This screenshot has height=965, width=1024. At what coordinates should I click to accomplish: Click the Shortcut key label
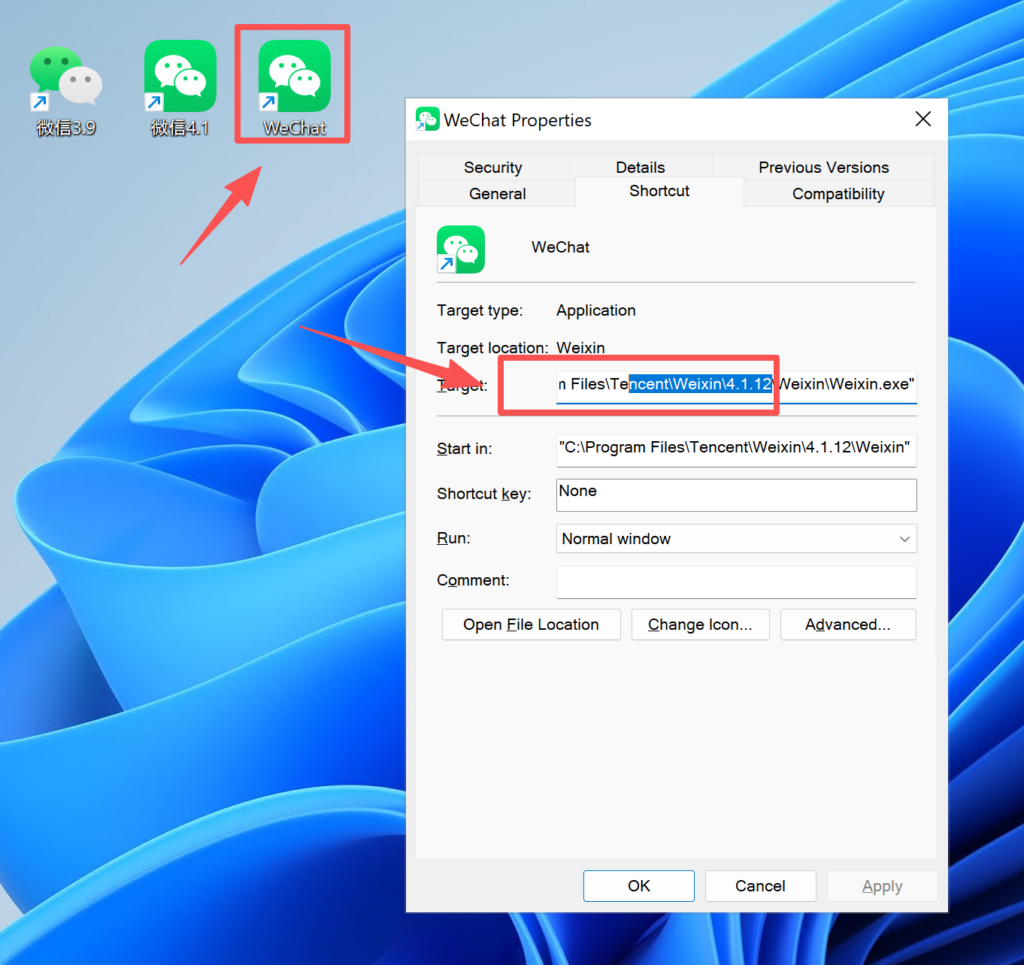pos(484,494)
